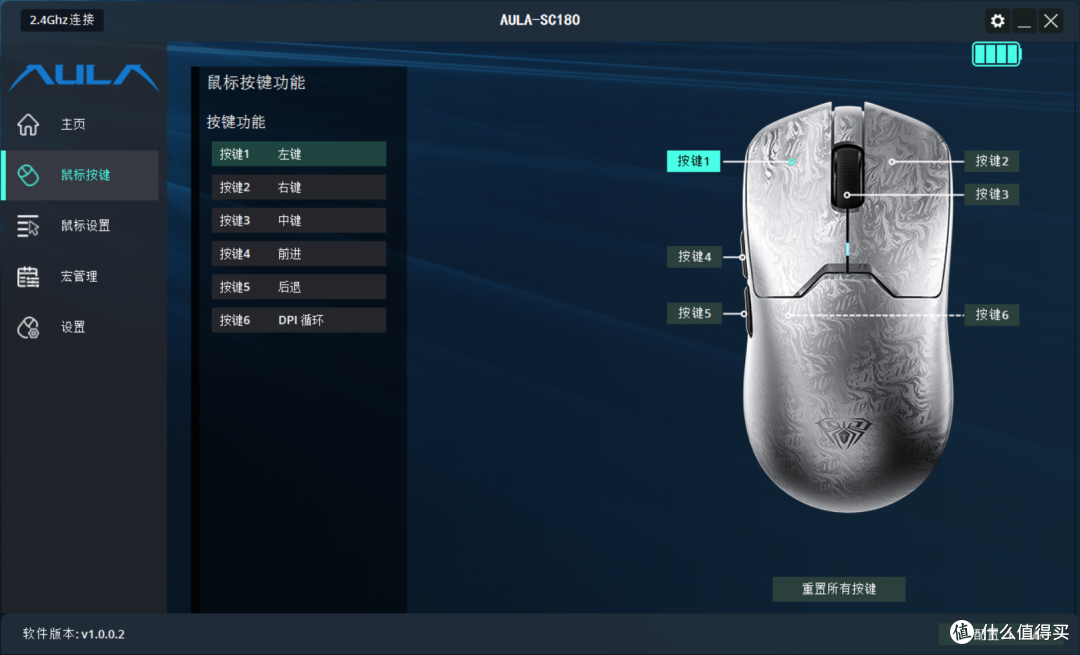
Task: Click the 按键1 label on mouse diagram
Action: (694, 161)
